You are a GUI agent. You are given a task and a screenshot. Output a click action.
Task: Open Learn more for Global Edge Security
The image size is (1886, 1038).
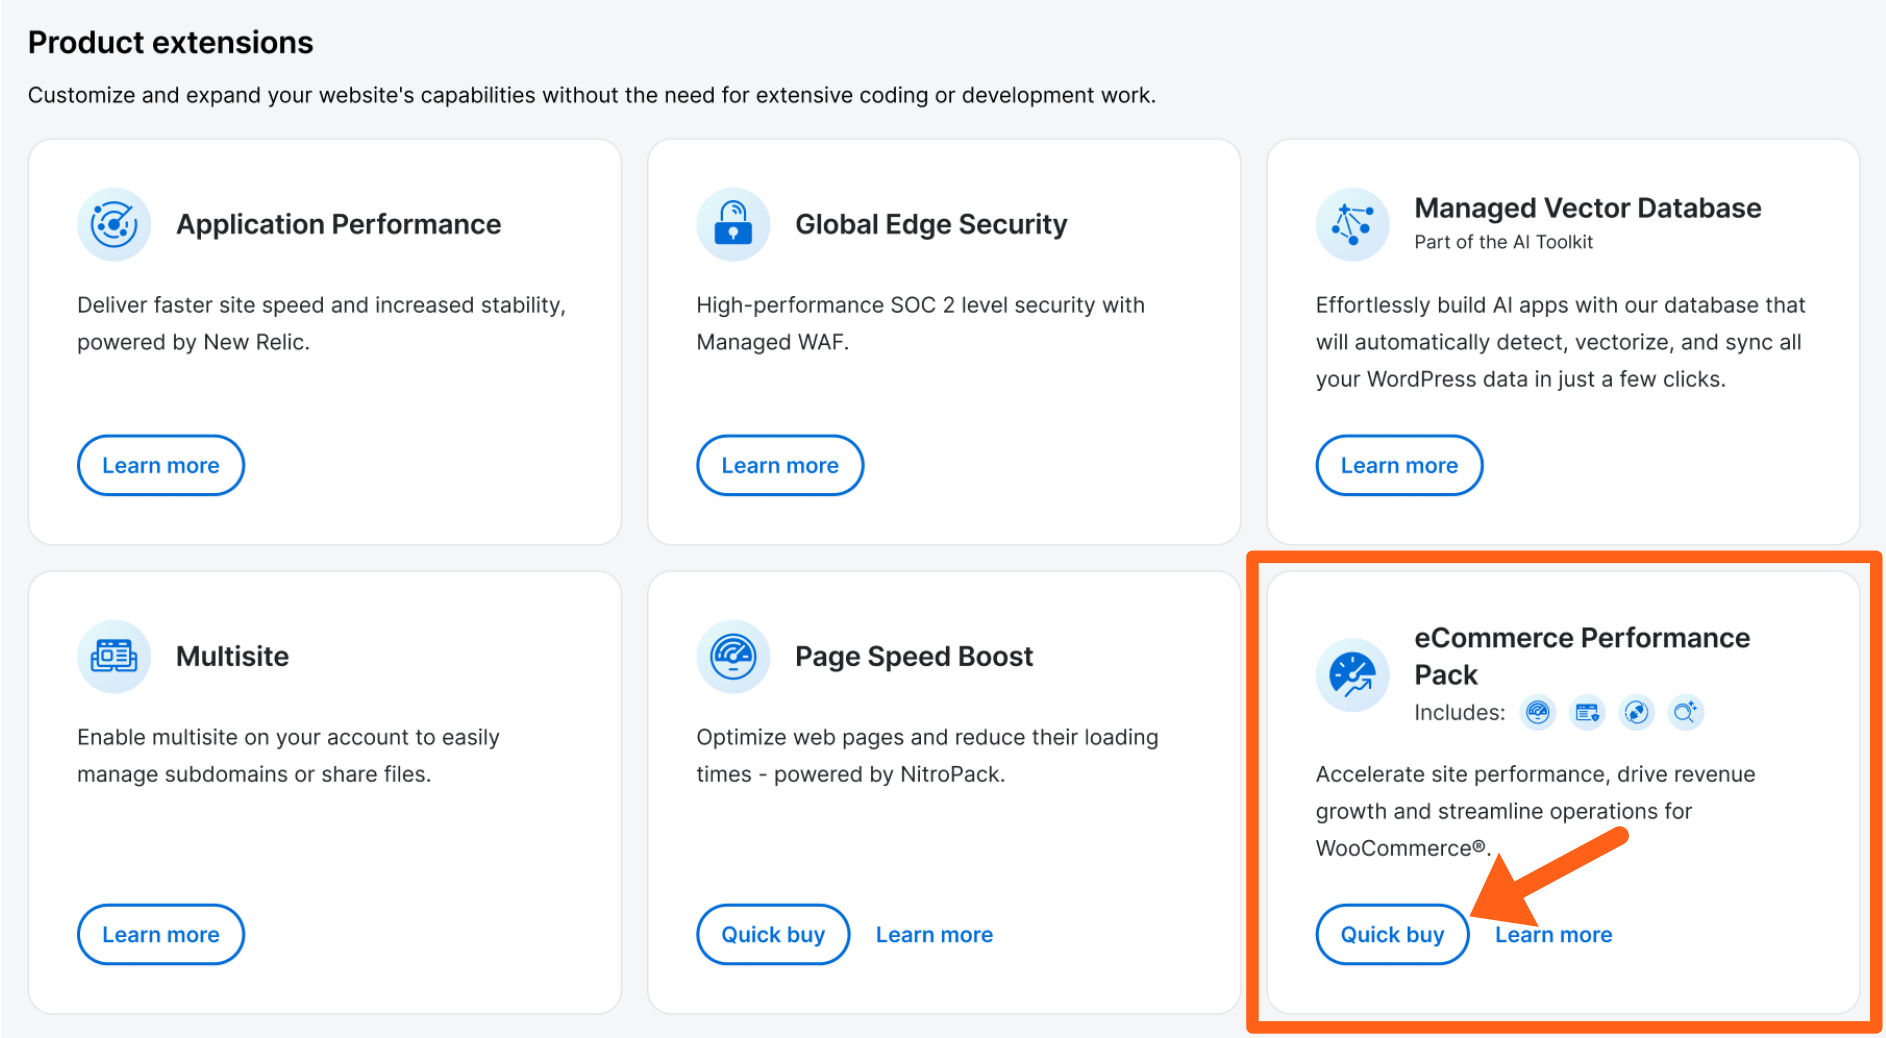[780, 465]
